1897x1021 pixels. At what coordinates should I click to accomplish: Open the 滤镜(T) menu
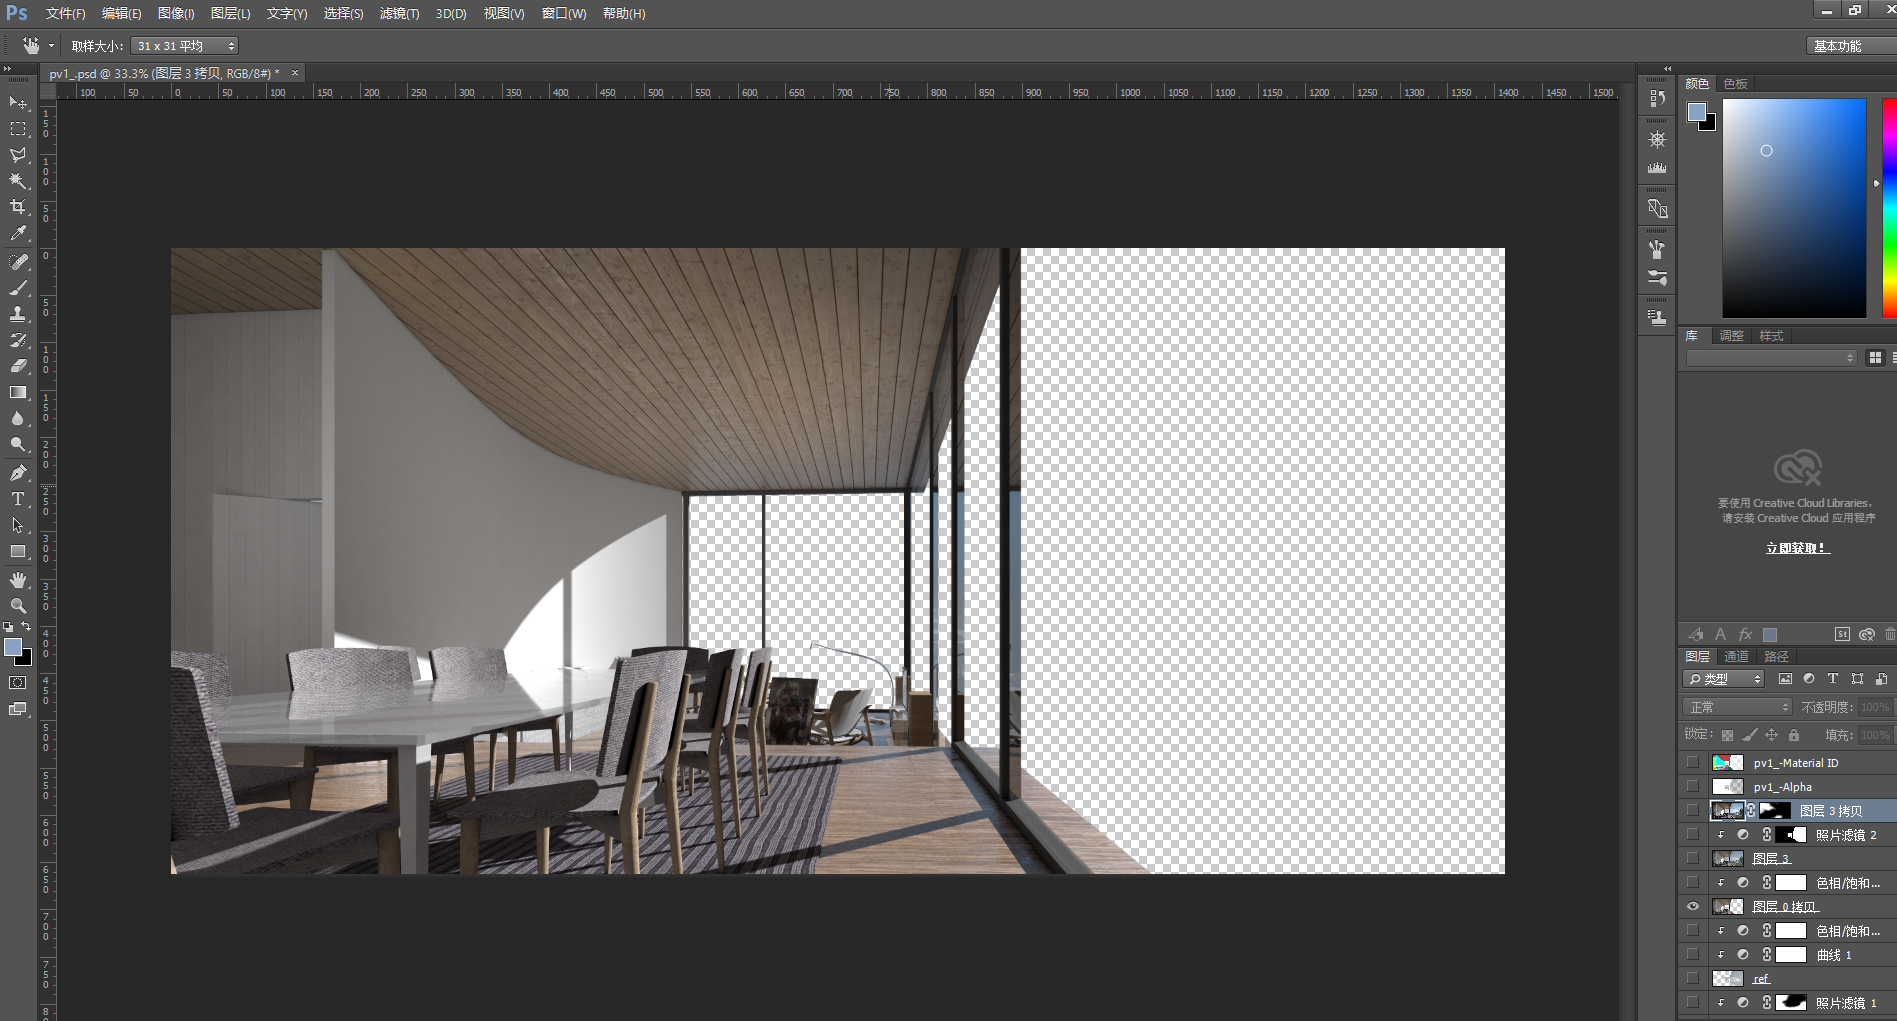click(399, 14)
